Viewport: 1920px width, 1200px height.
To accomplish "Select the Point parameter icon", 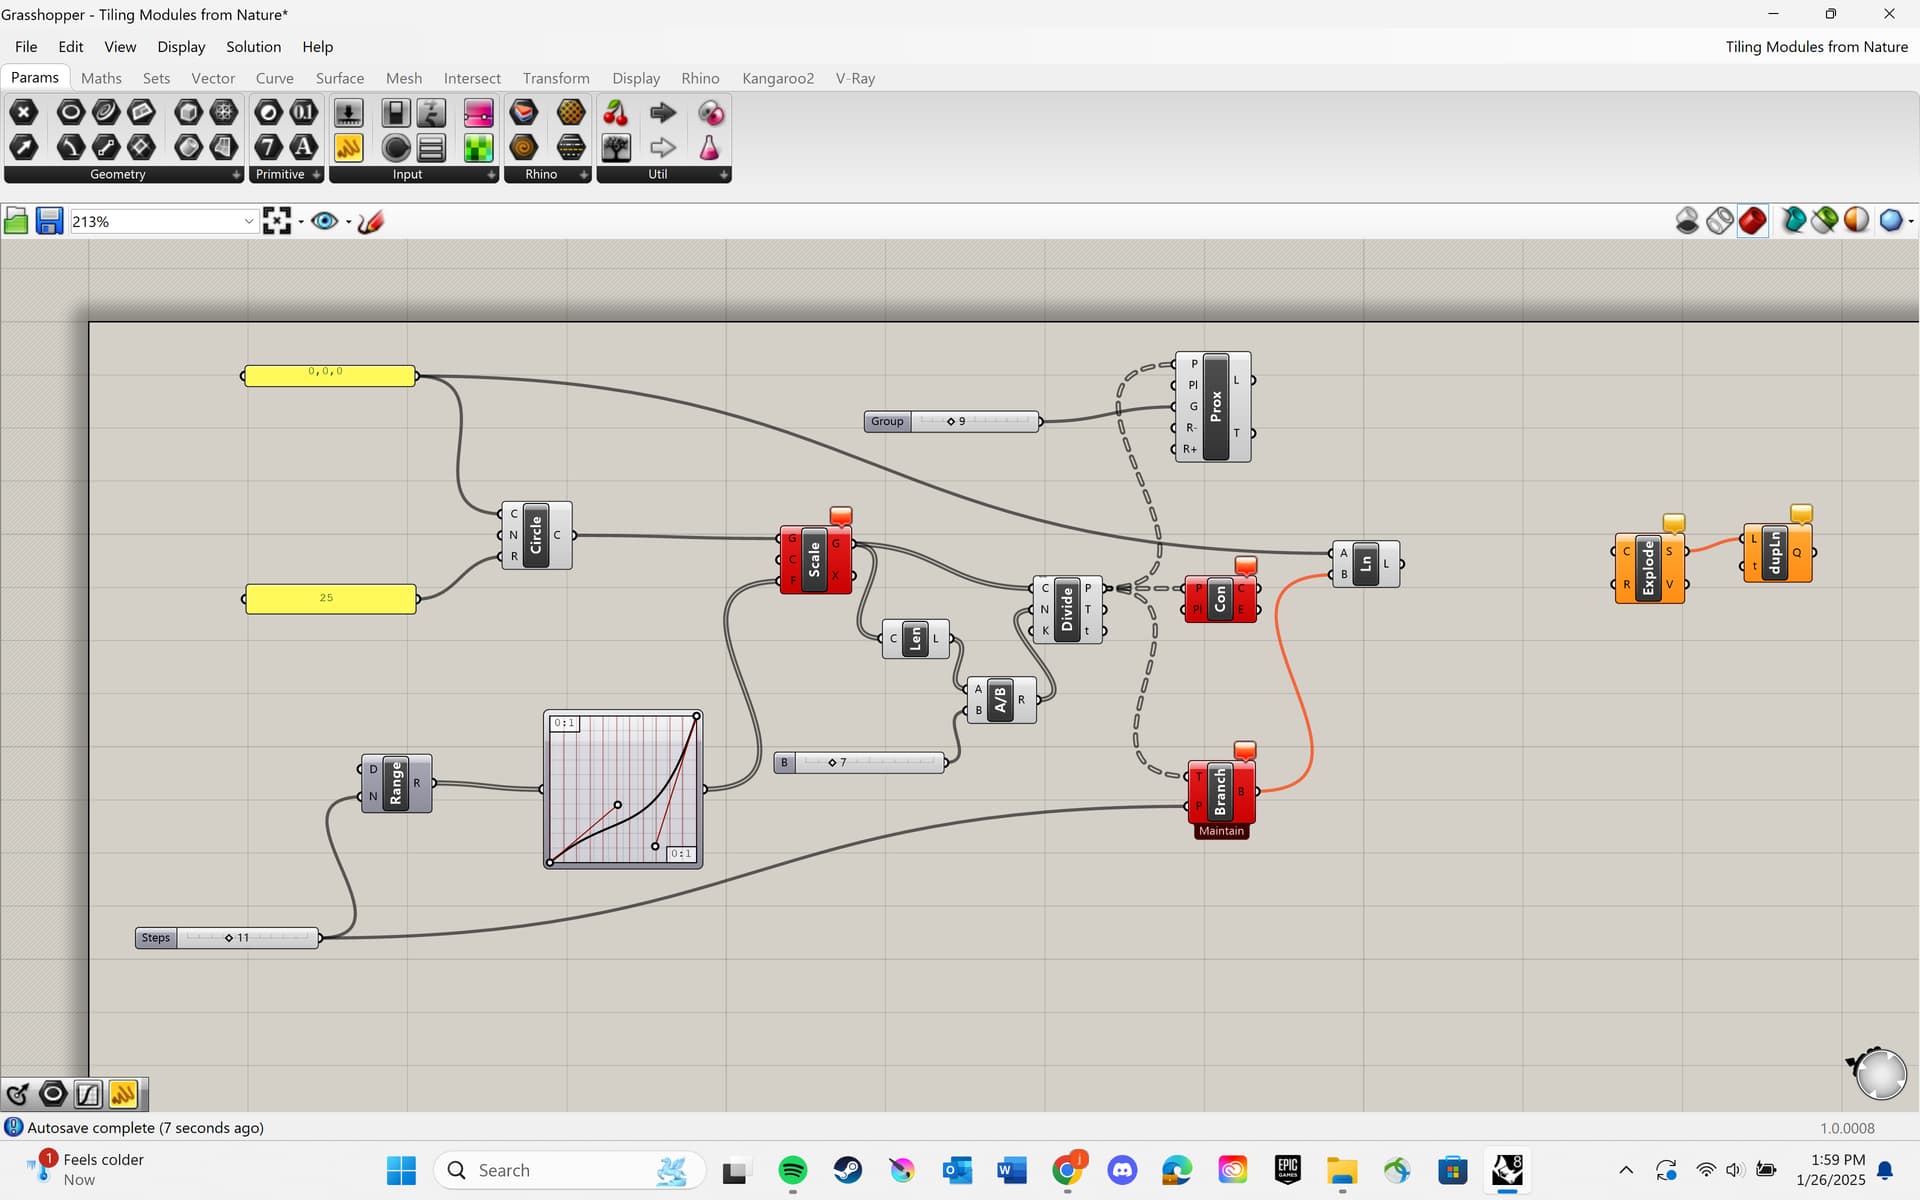I will click(24, 113).
